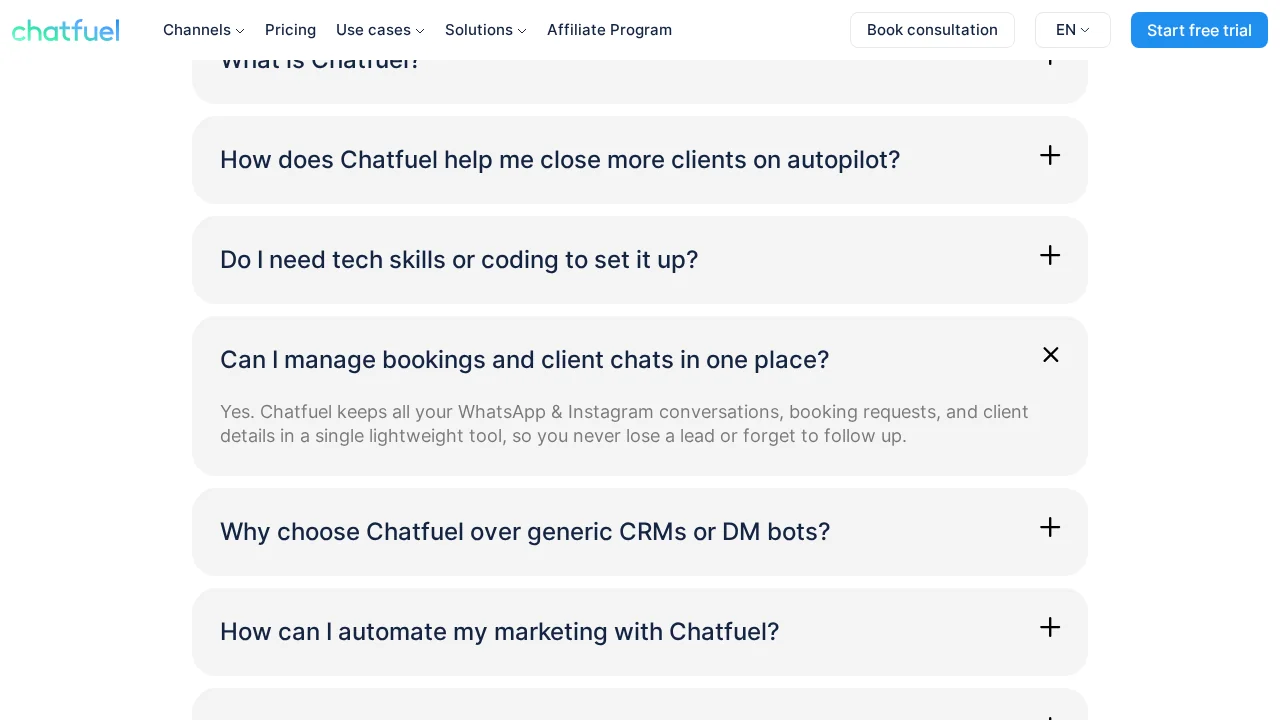This screenshot has height=720, width=1280.
Task: Select the bookings and client chats question heading
Action: pyautogui.click(x=524, y=360)
